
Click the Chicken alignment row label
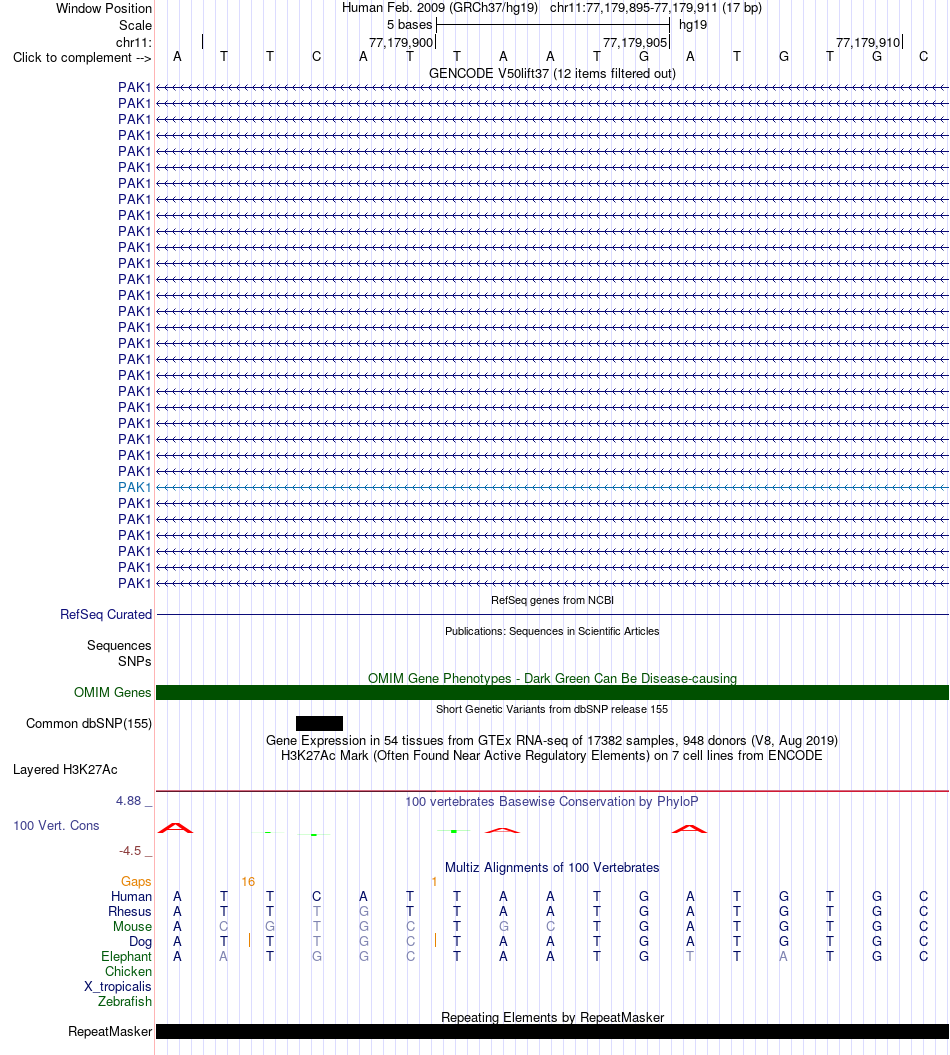(x=129, y=972)
